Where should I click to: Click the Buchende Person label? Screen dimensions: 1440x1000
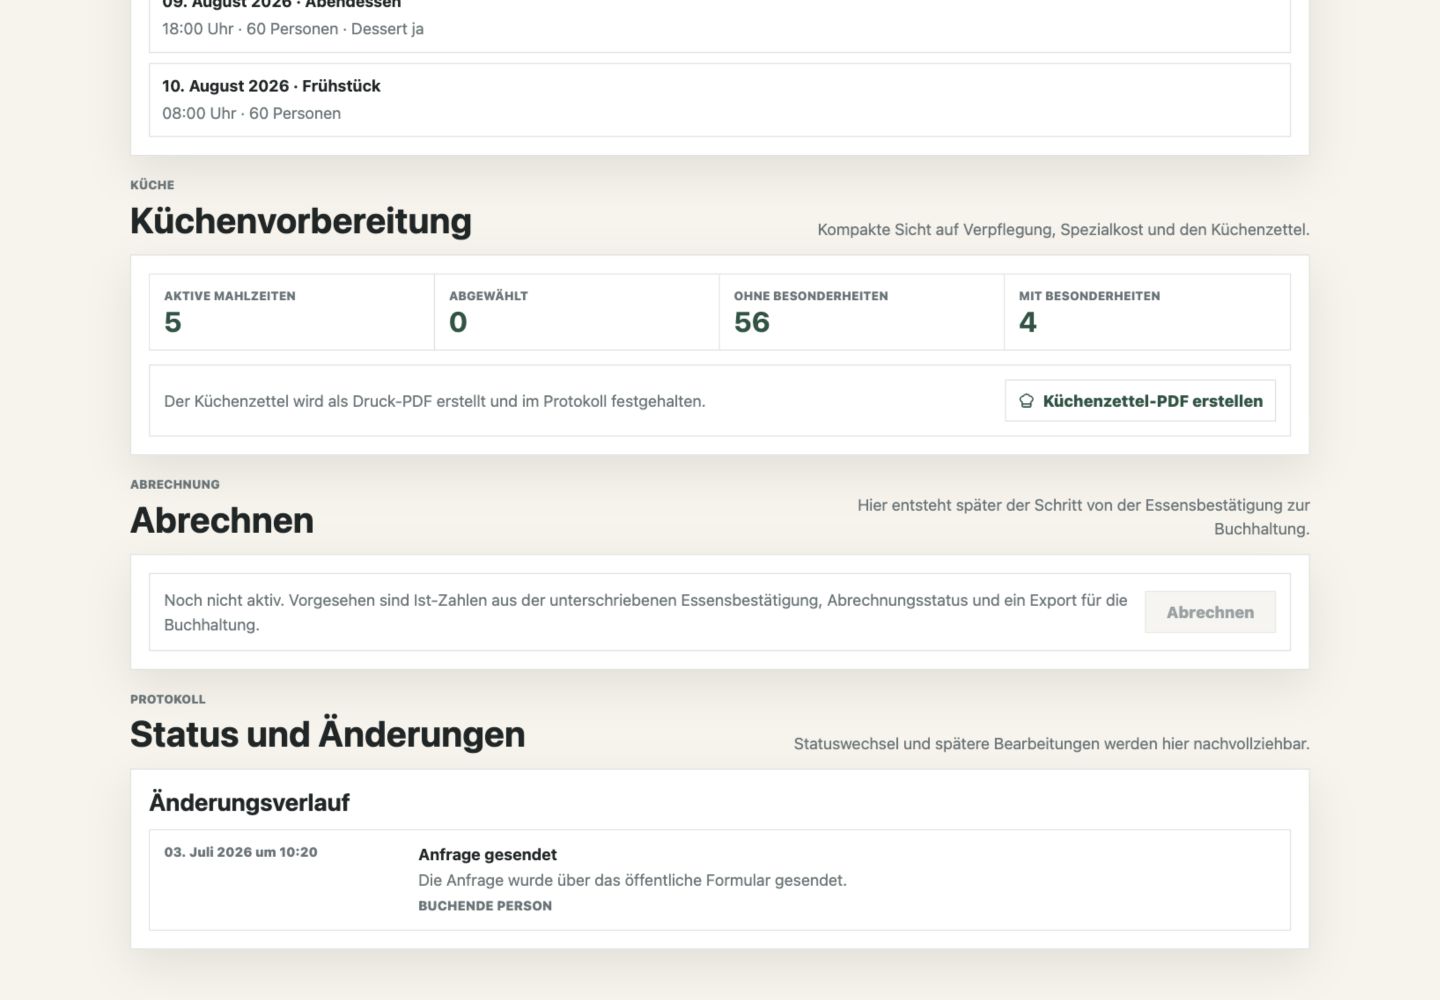point(485,906)
